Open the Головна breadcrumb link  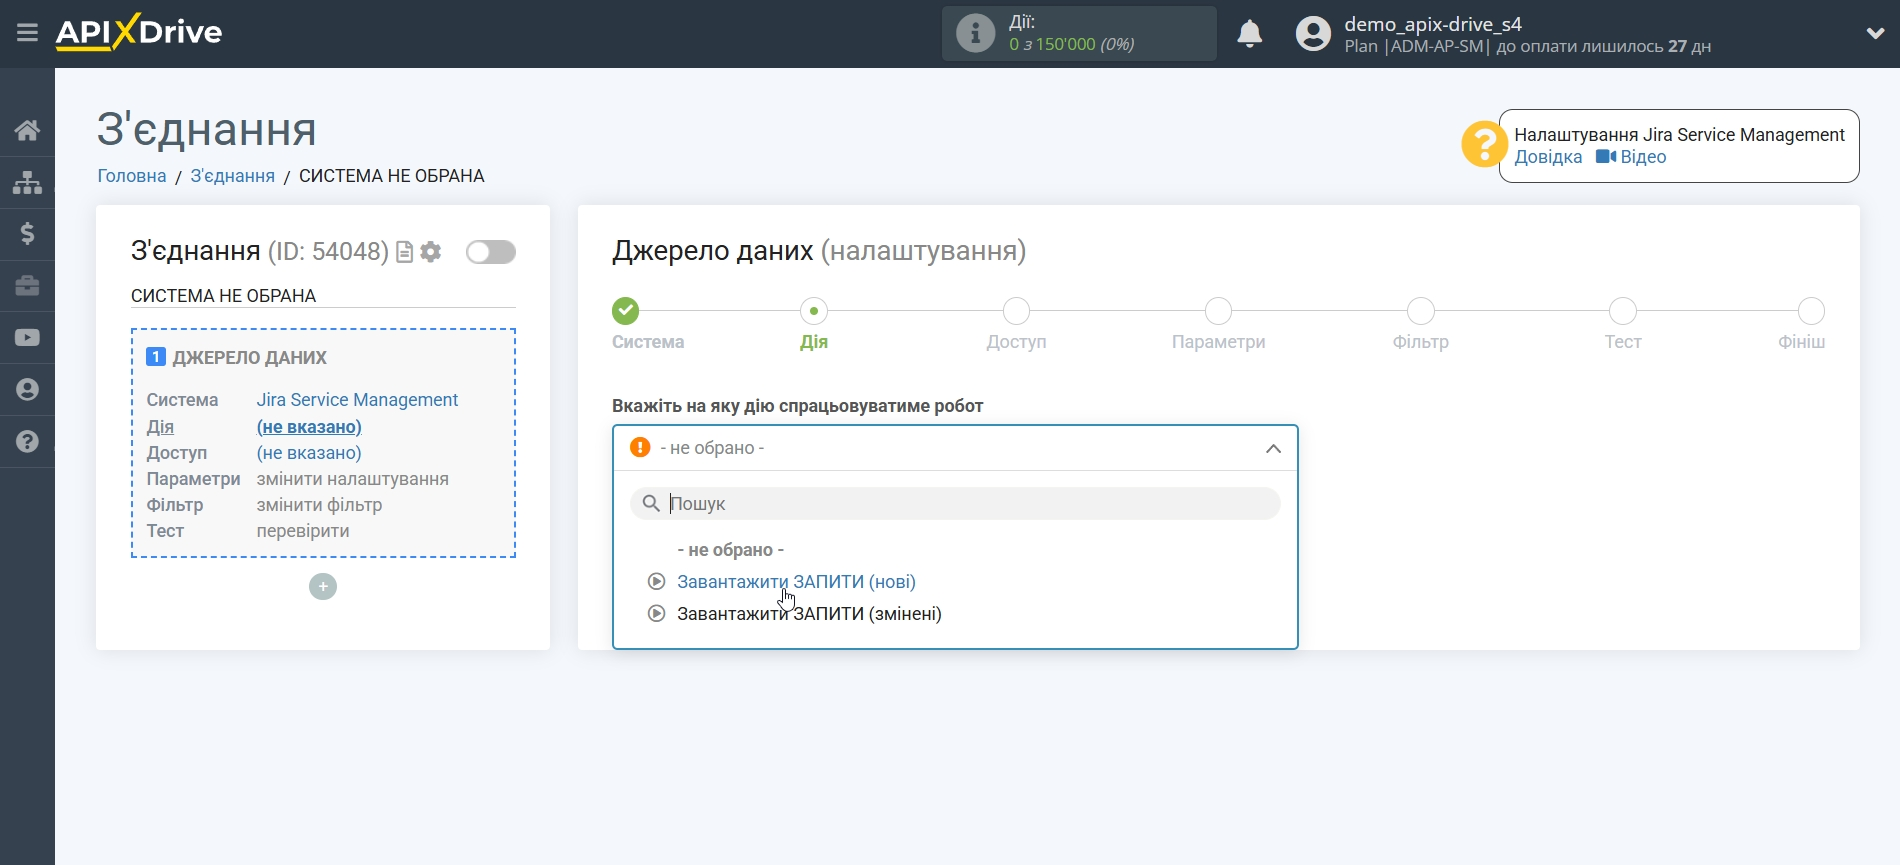click(132, 176)
